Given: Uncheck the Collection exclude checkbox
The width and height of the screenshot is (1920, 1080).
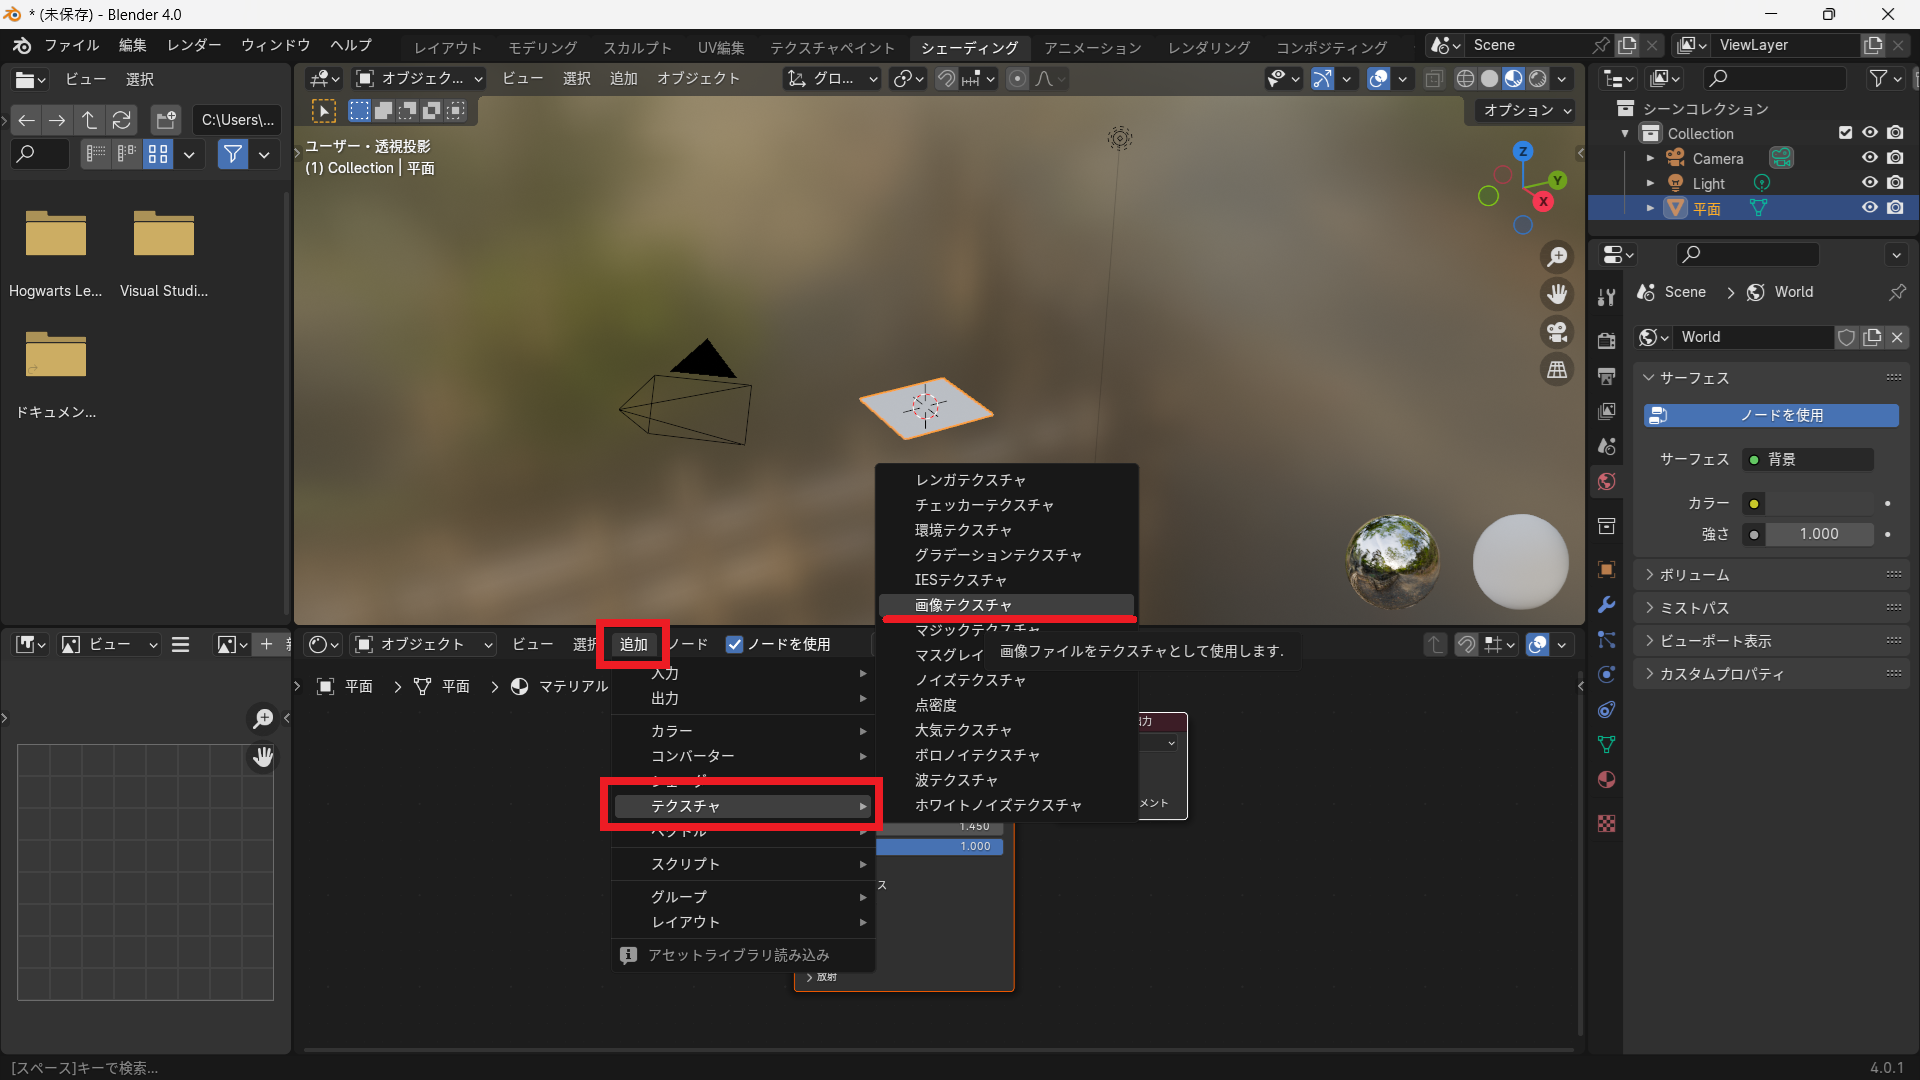Looking at the screenshot, I should [1845, 133].
